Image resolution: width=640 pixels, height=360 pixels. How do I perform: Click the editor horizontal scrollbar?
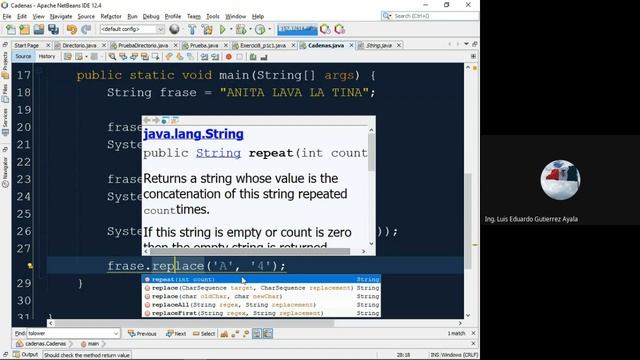pos(194,323)
